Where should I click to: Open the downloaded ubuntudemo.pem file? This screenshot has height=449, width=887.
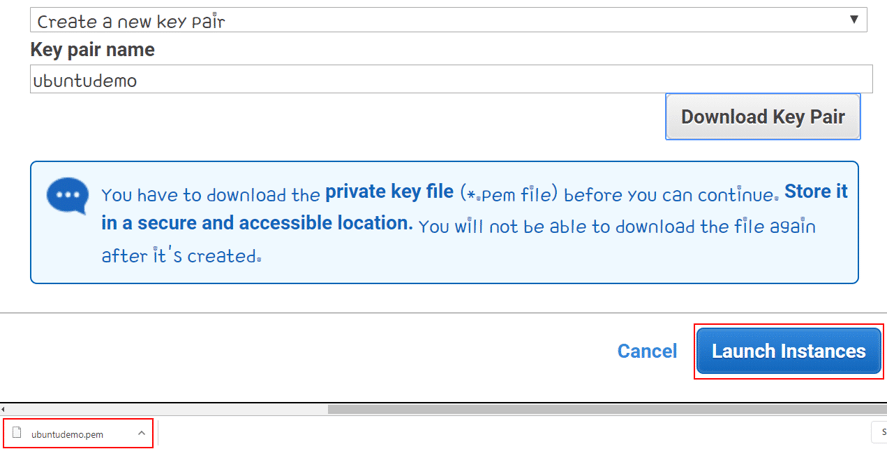pos(67,434)
